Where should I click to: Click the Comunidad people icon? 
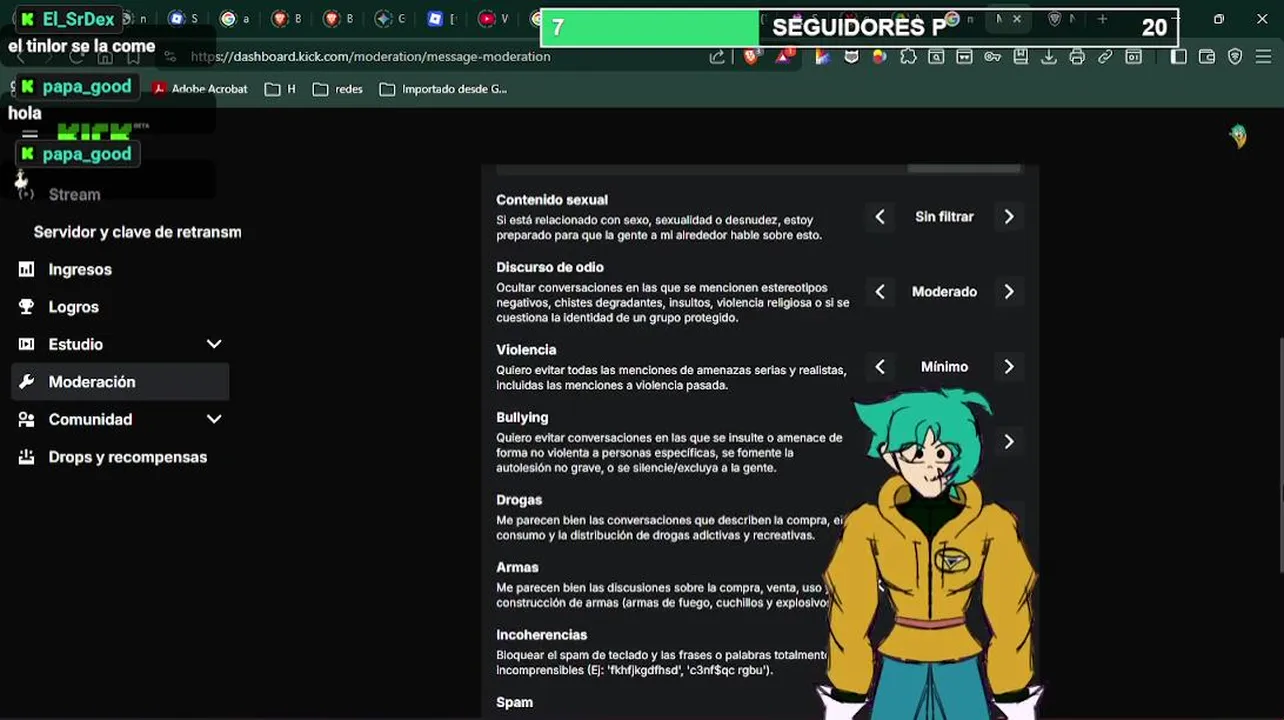click(27, 419)
